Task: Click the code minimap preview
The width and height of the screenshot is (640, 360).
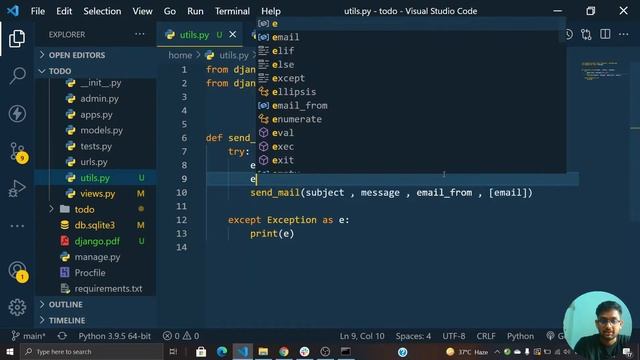Action: tap(602, 70)
